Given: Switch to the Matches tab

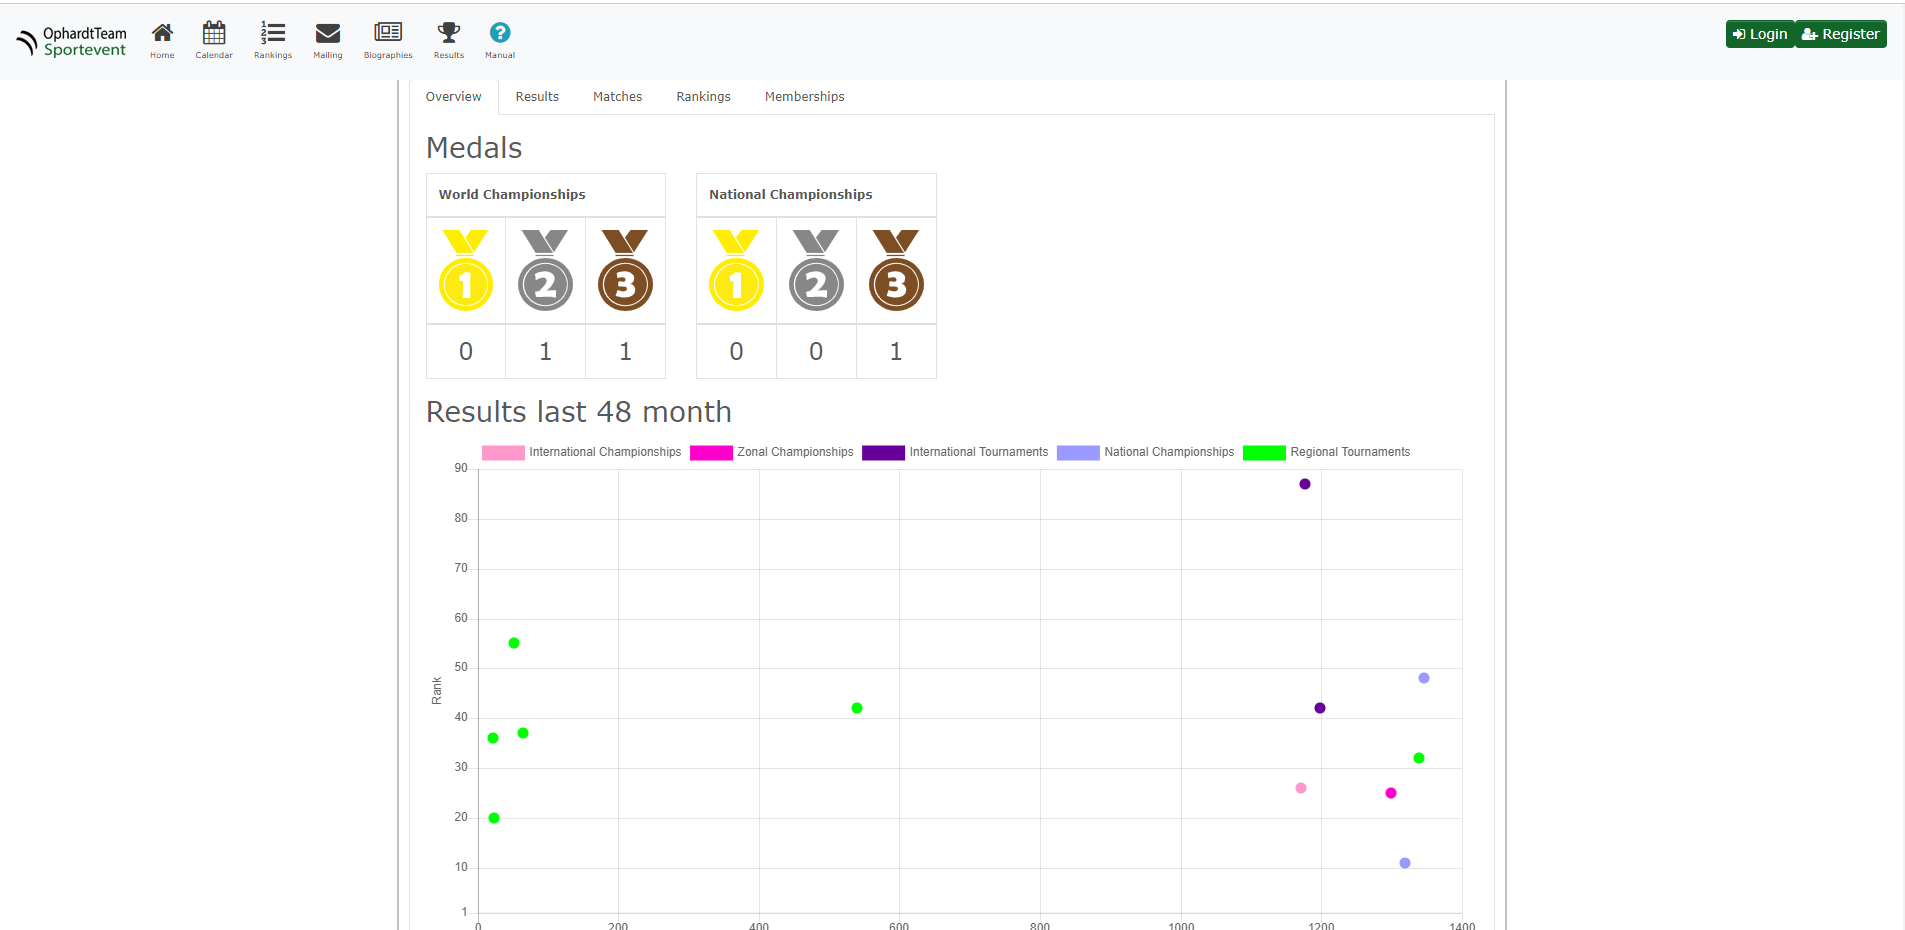Looking at the screenshot, I should 617,97.
